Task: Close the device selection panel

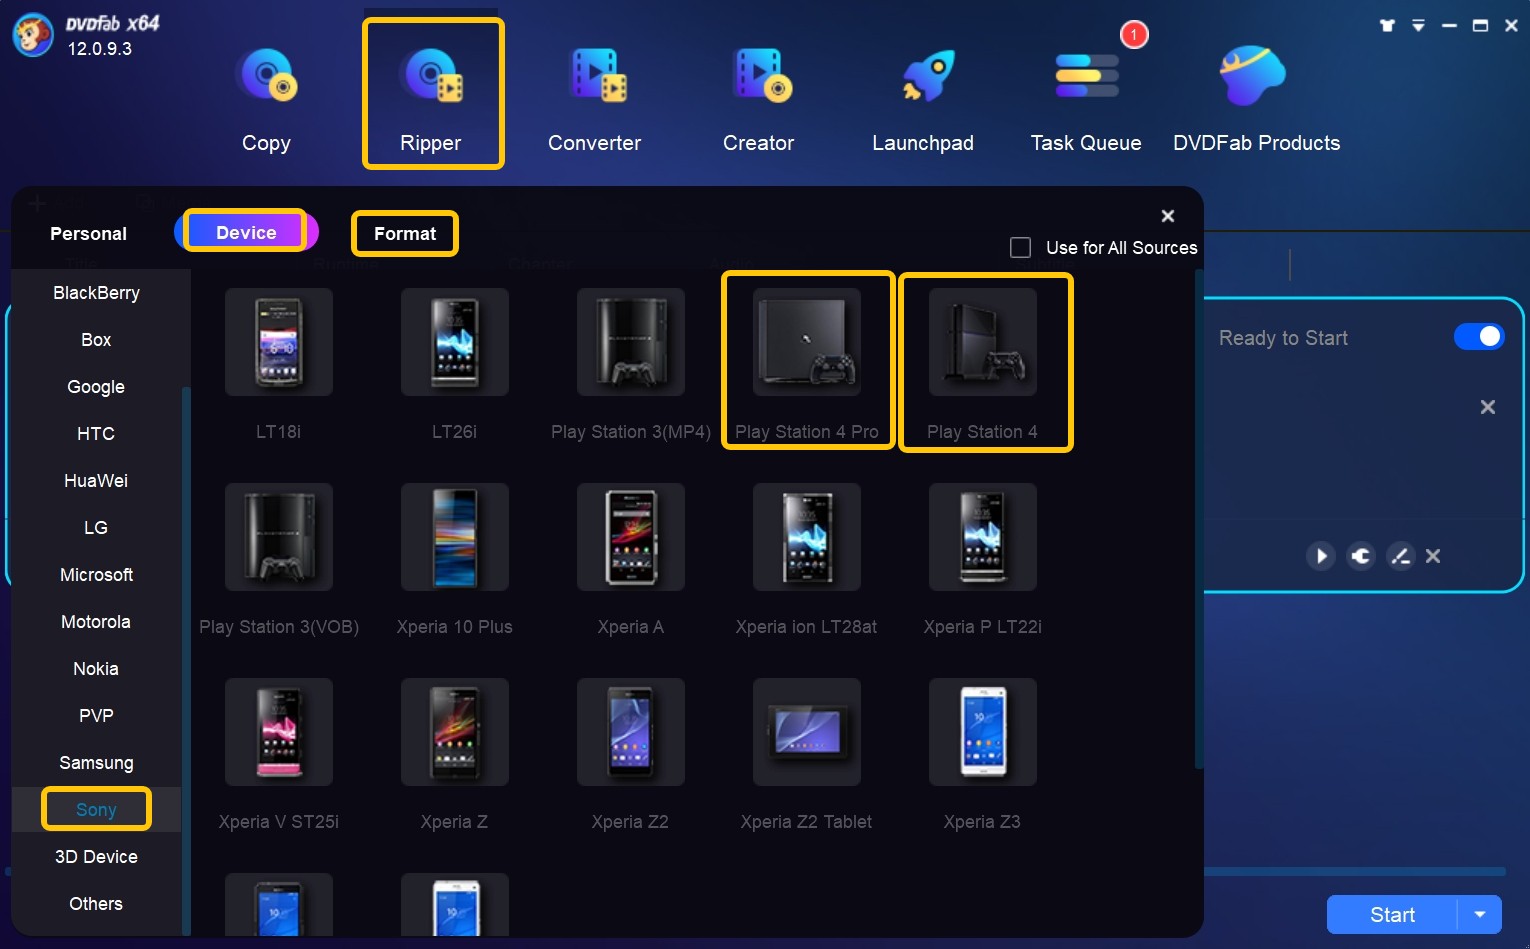Action: click(x=1167, y=215)
